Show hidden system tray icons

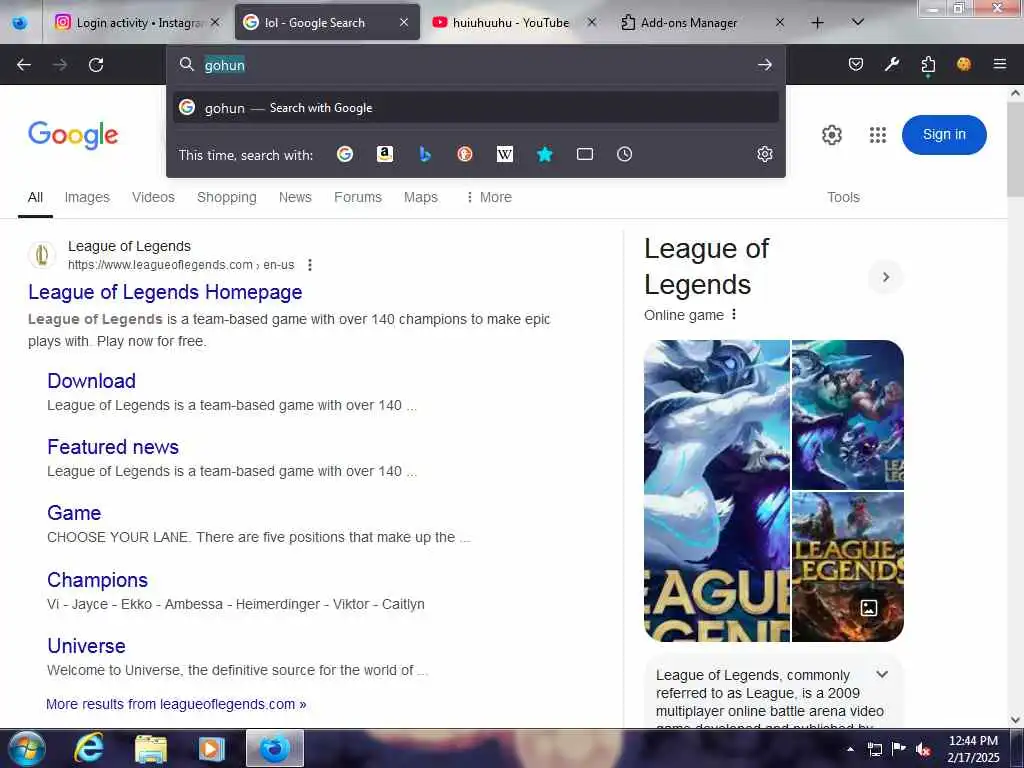pos(850,749)
